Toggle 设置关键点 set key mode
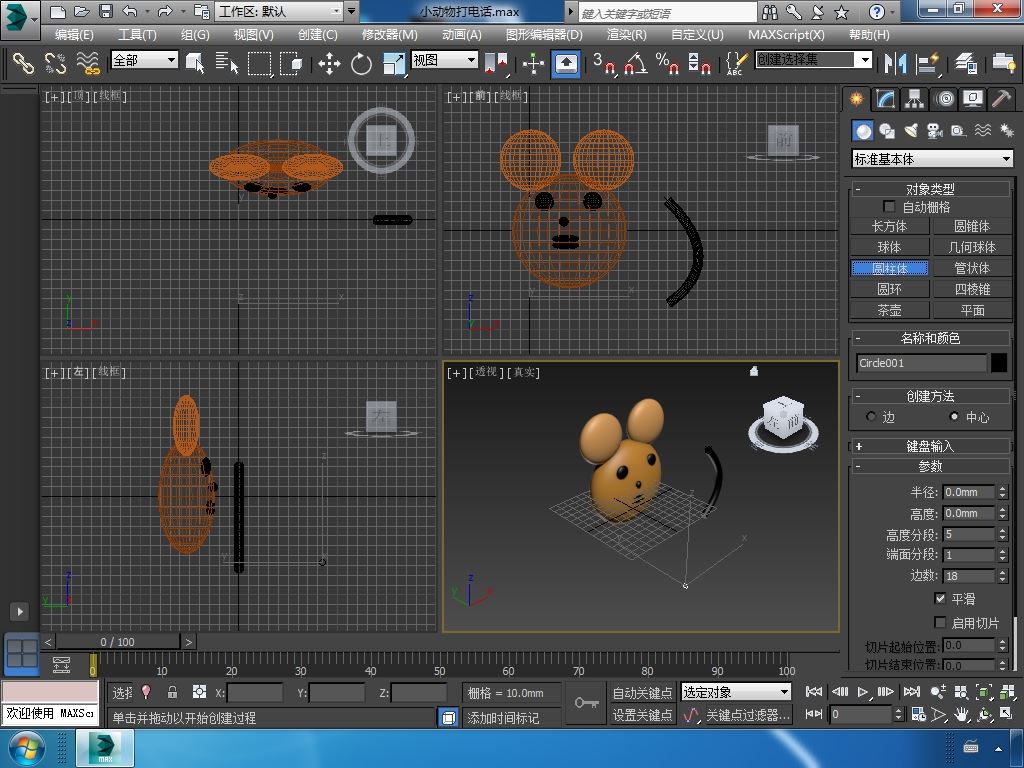Image resolution: width=1024 pixels, height=768 pixels. (x=642, y=715)
